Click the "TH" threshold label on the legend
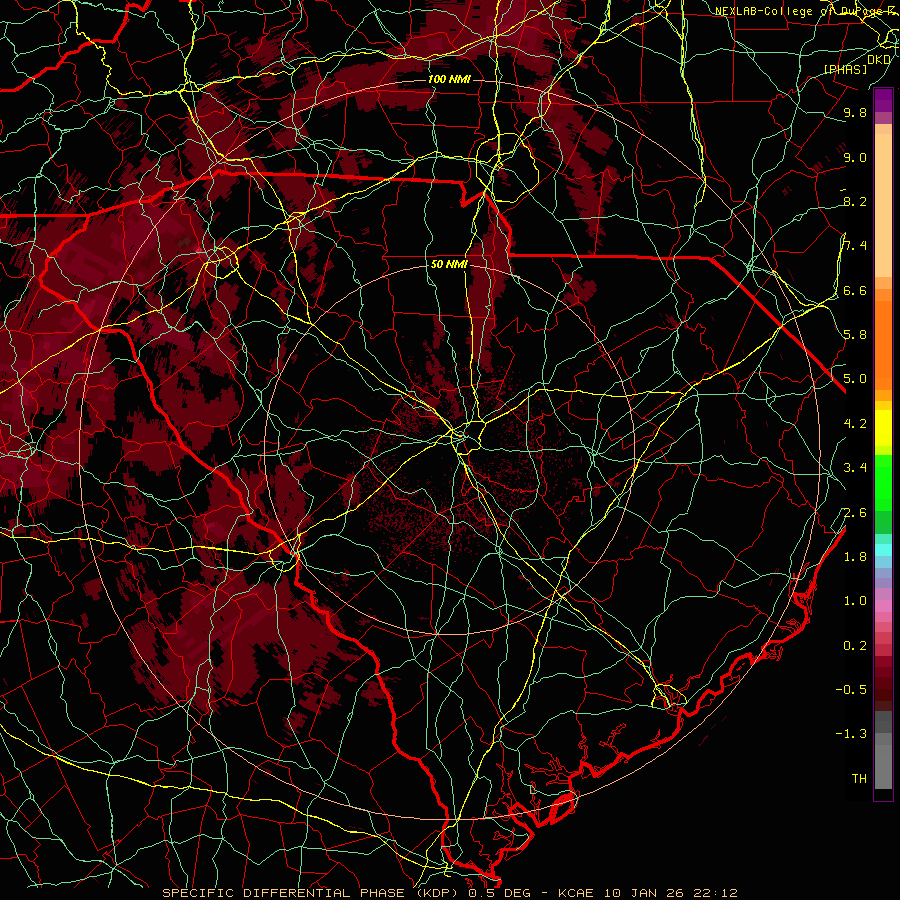 click(859, 779)
